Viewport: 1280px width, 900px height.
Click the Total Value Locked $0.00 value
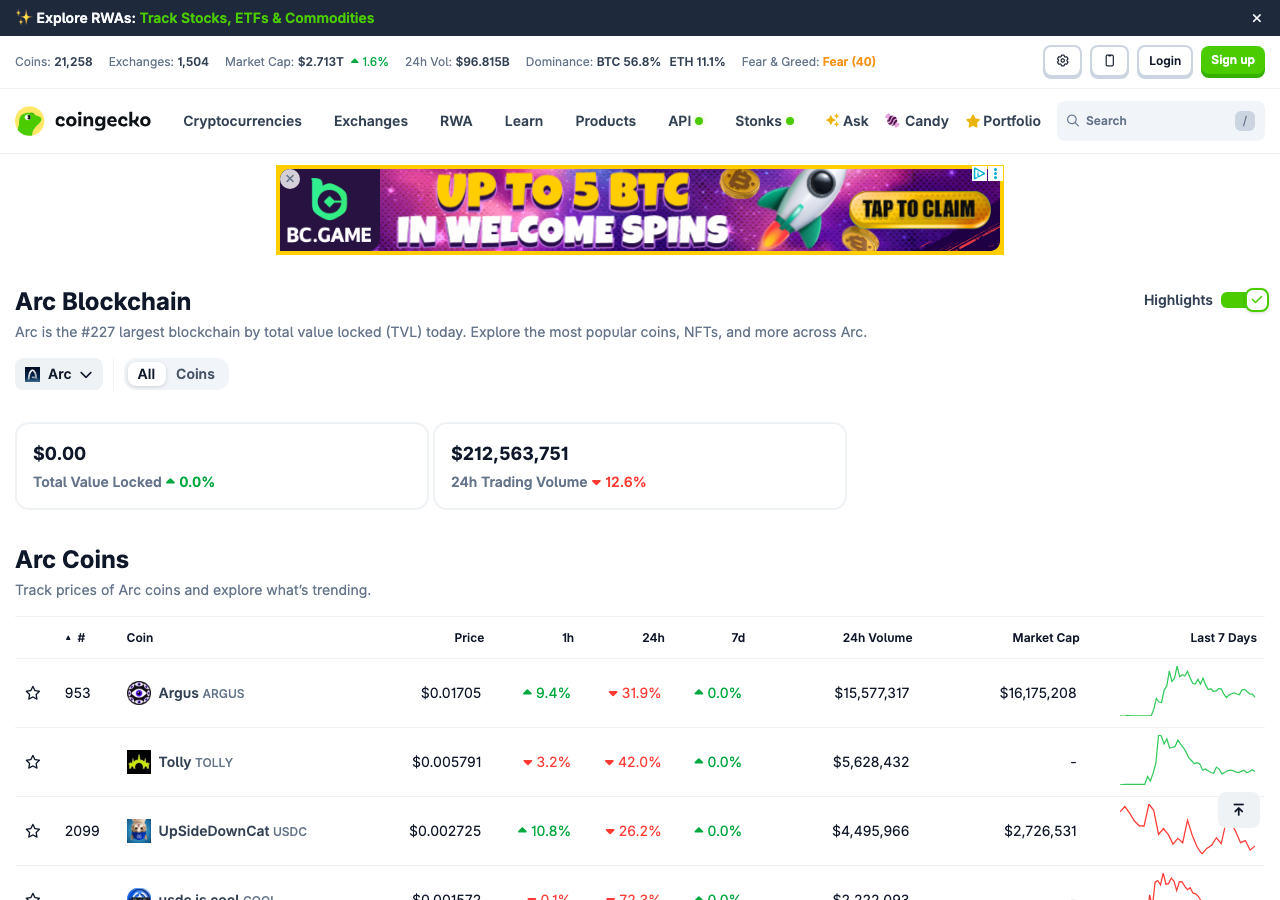[x=60, y=454]
